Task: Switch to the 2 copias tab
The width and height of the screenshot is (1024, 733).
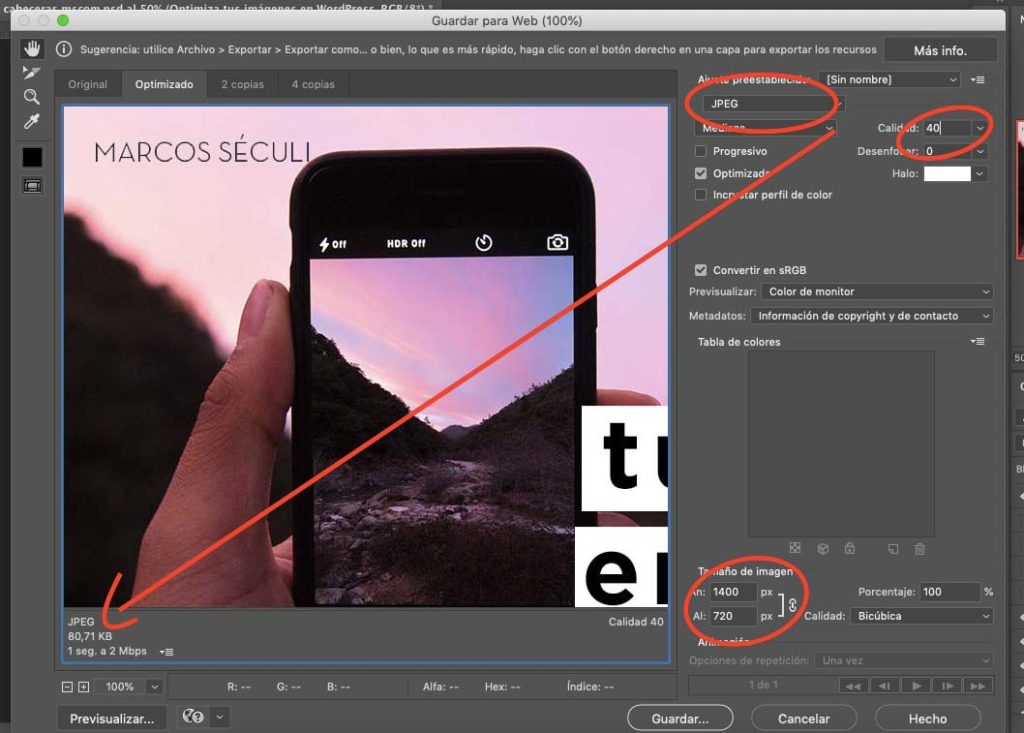Action: pos(242,84)
